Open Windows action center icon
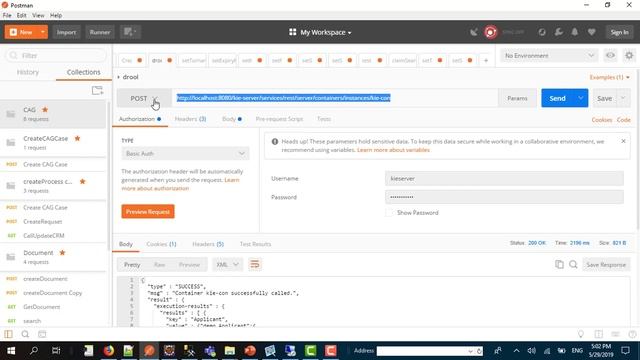The image size is (640, 360). [x=626, y=351]
